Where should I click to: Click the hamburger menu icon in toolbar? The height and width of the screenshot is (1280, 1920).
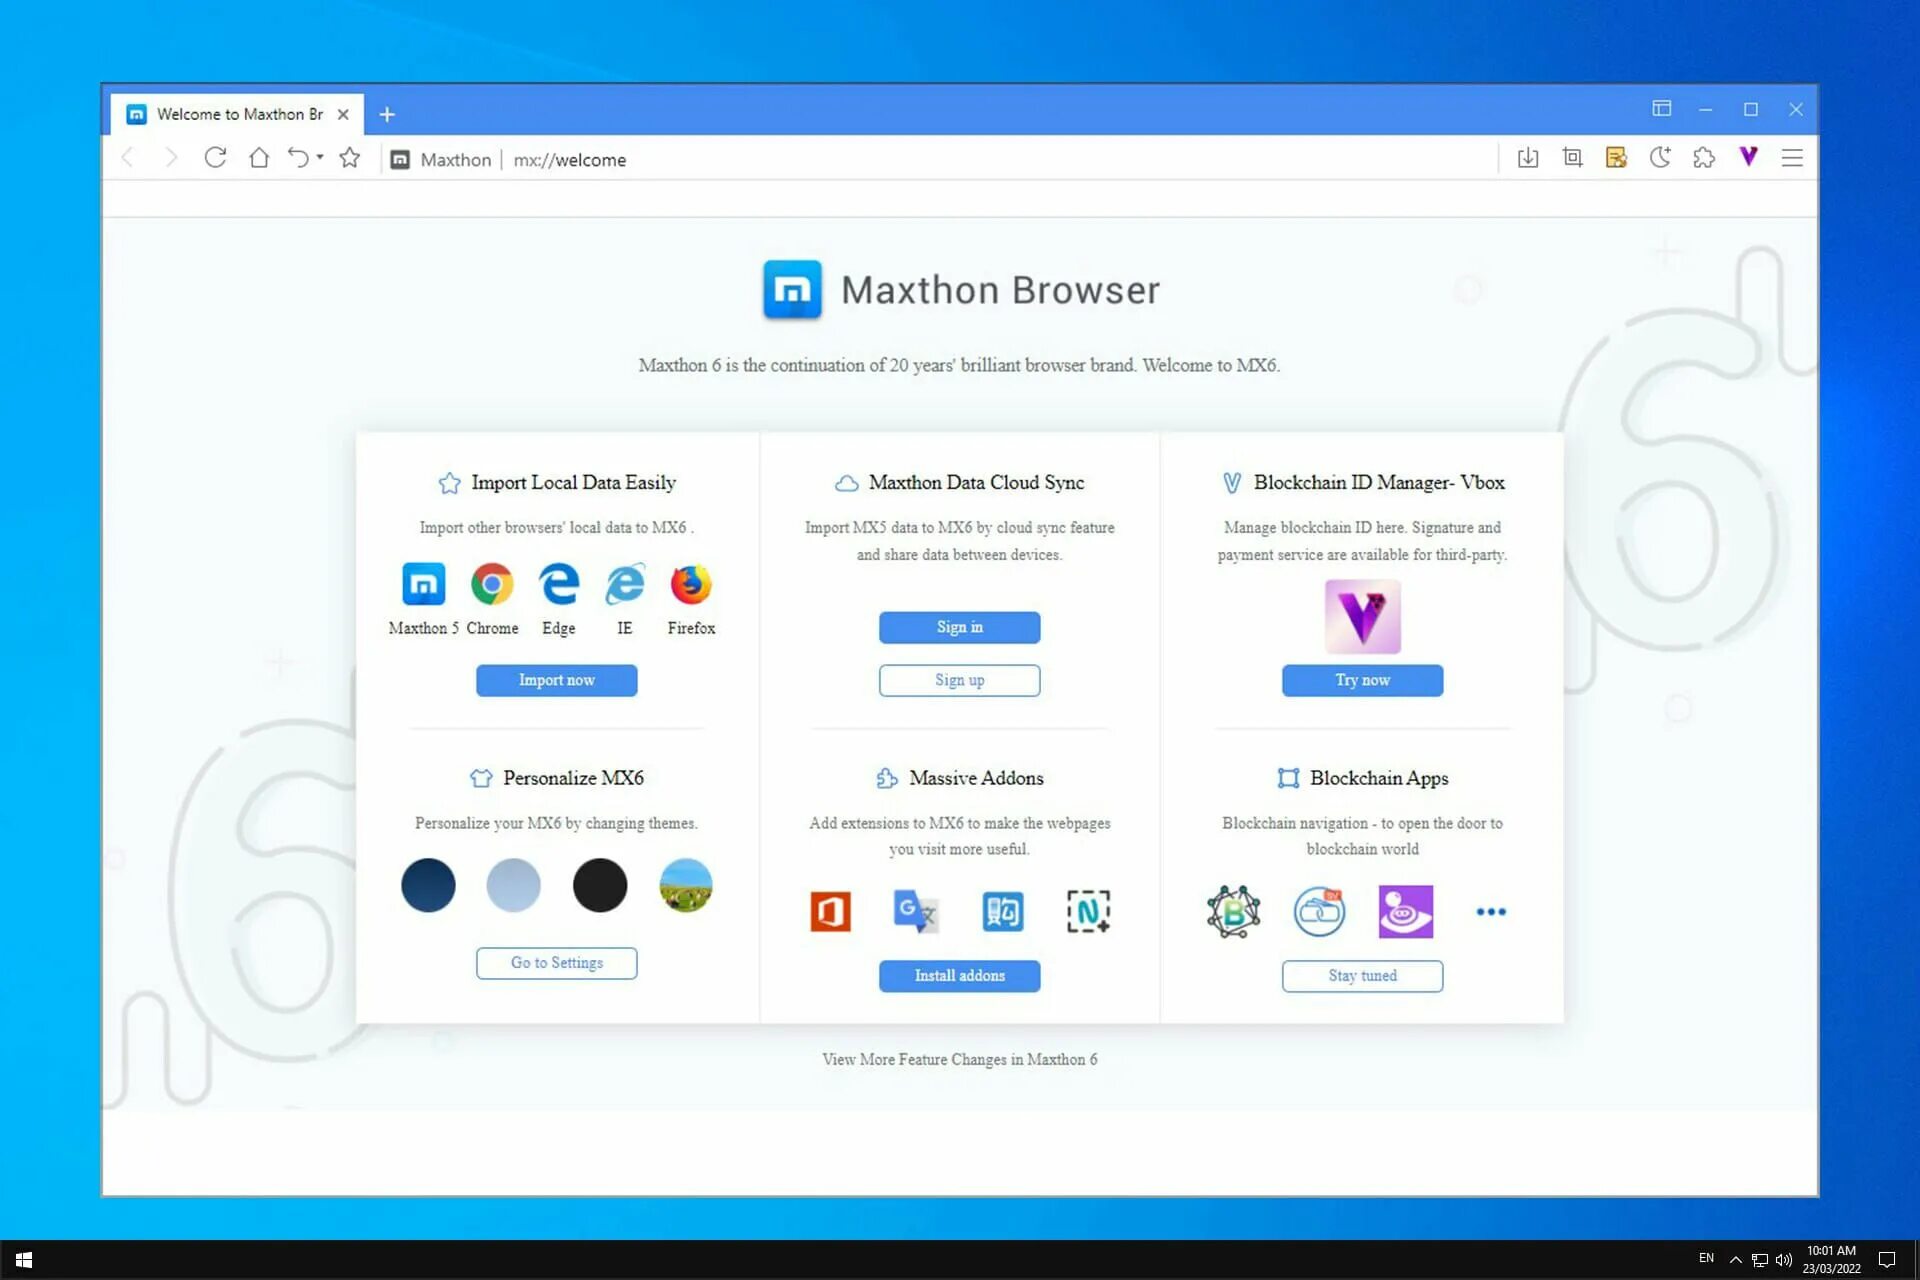click(1791, 157)
